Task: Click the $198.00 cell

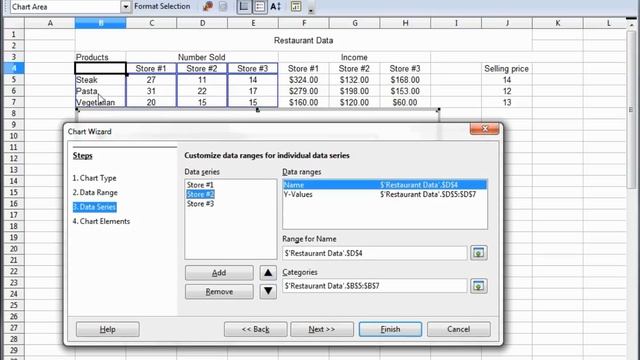Action: (354, 91)
